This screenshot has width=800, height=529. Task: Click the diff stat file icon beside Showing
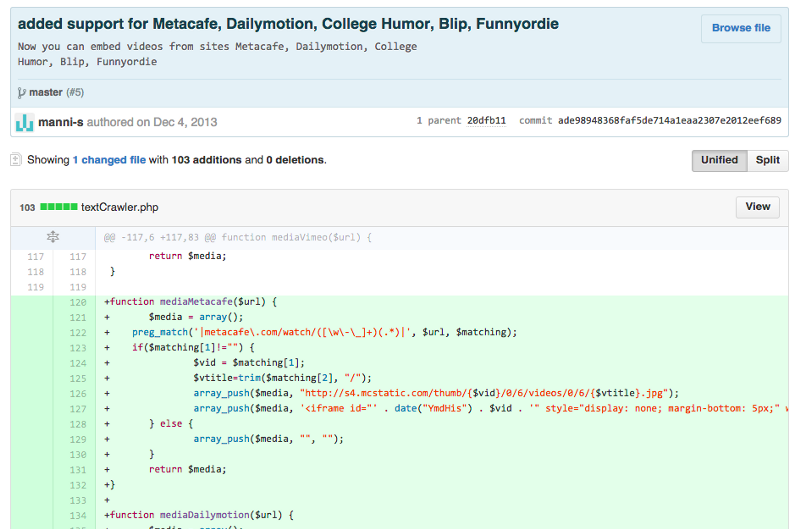tap(16, 160)
